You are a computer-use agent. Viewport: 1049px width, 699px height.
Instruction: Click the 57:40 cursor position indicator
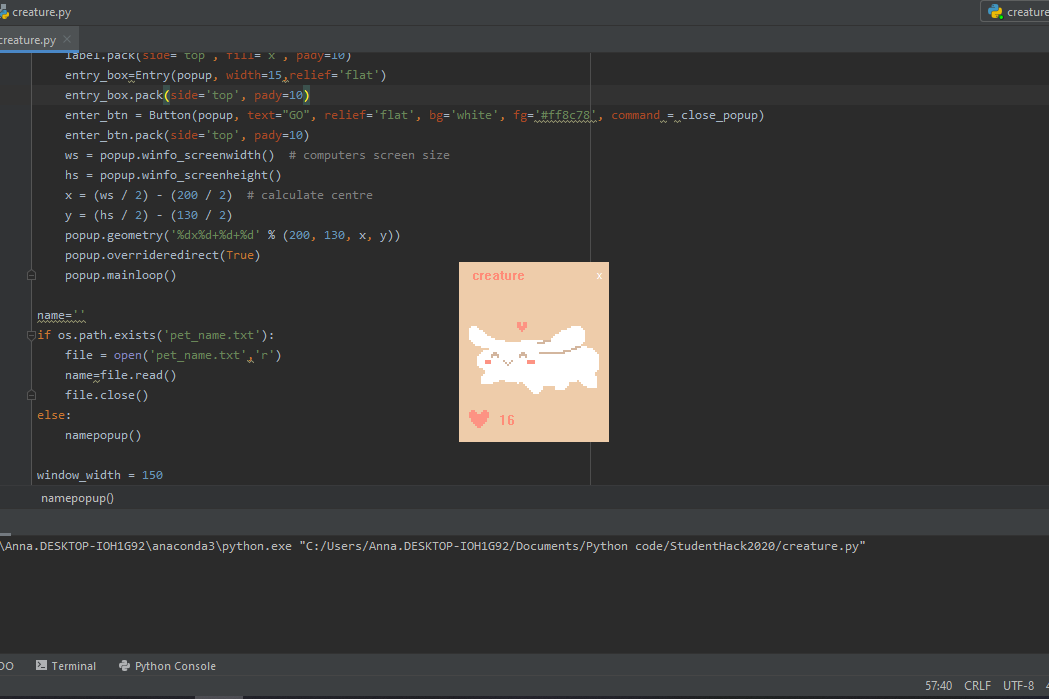pos(938,686)
